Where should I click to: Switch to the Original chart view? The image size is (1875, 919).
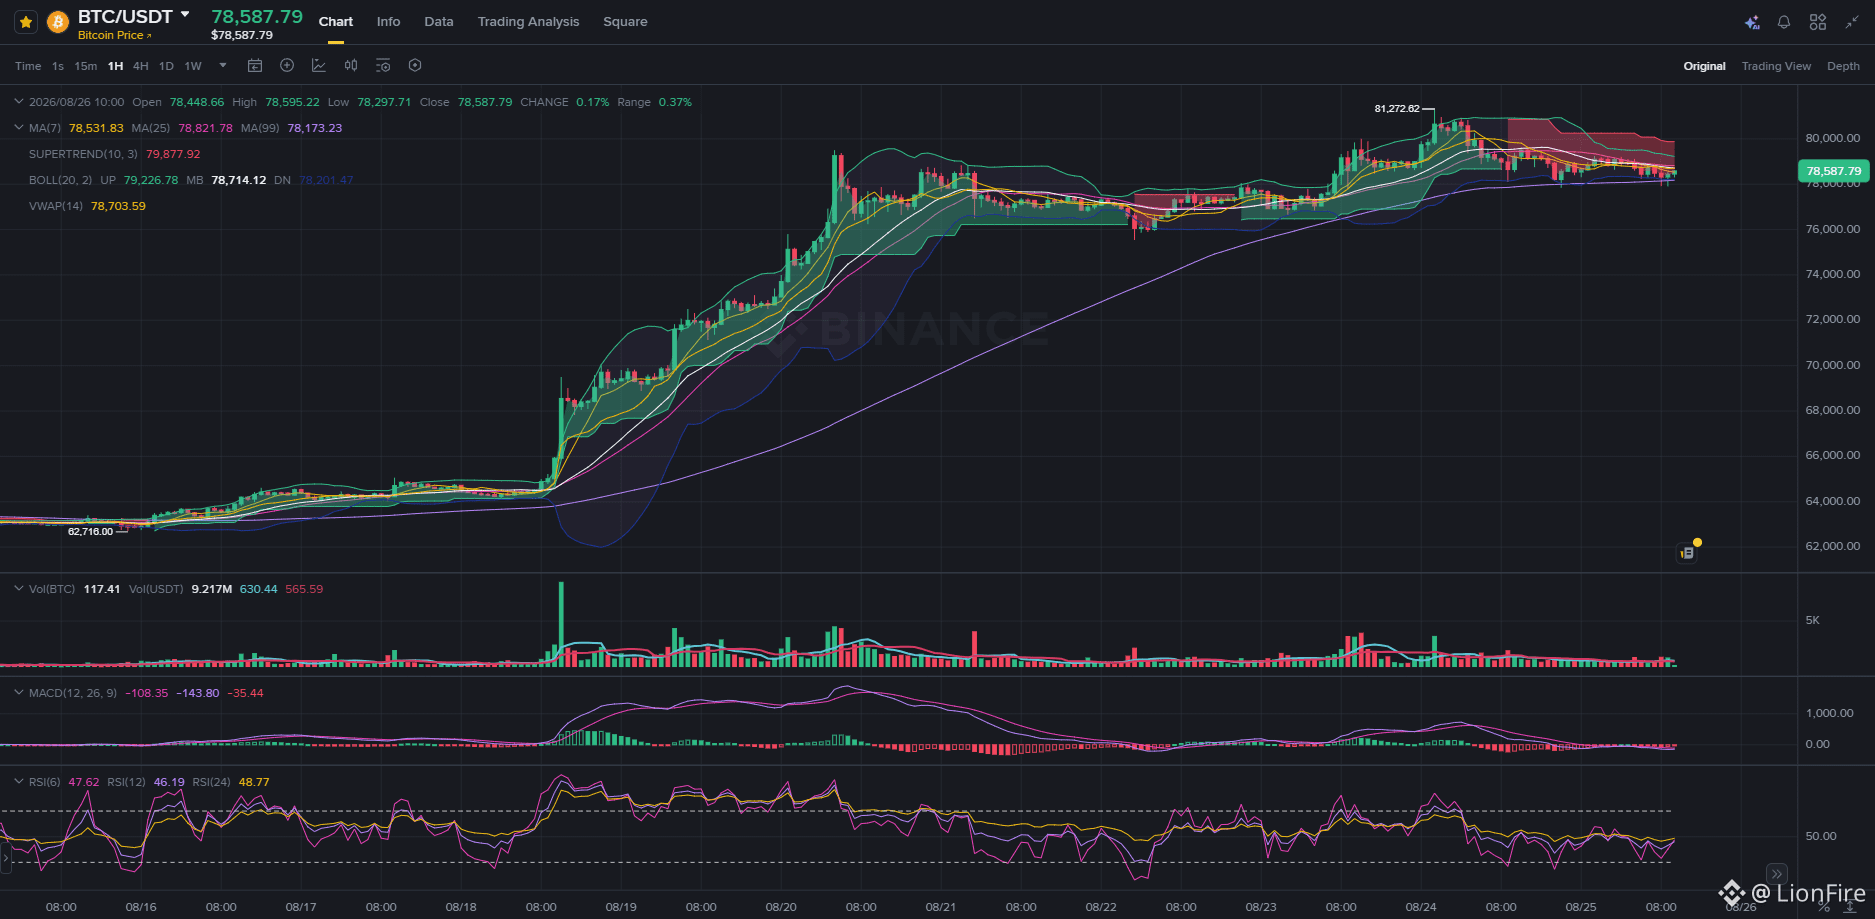pyautogui.click(x=1704, y=66)
